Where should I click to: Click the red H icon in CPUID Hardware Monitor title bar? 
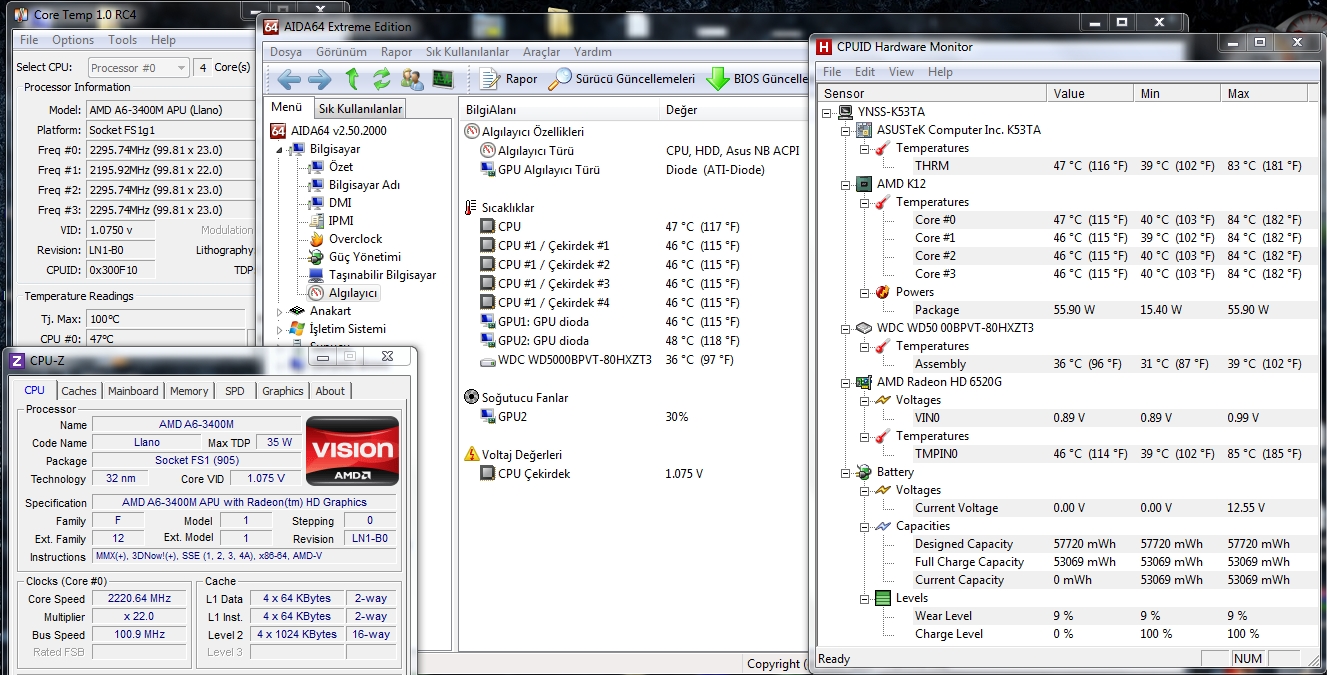click(825, 46)
